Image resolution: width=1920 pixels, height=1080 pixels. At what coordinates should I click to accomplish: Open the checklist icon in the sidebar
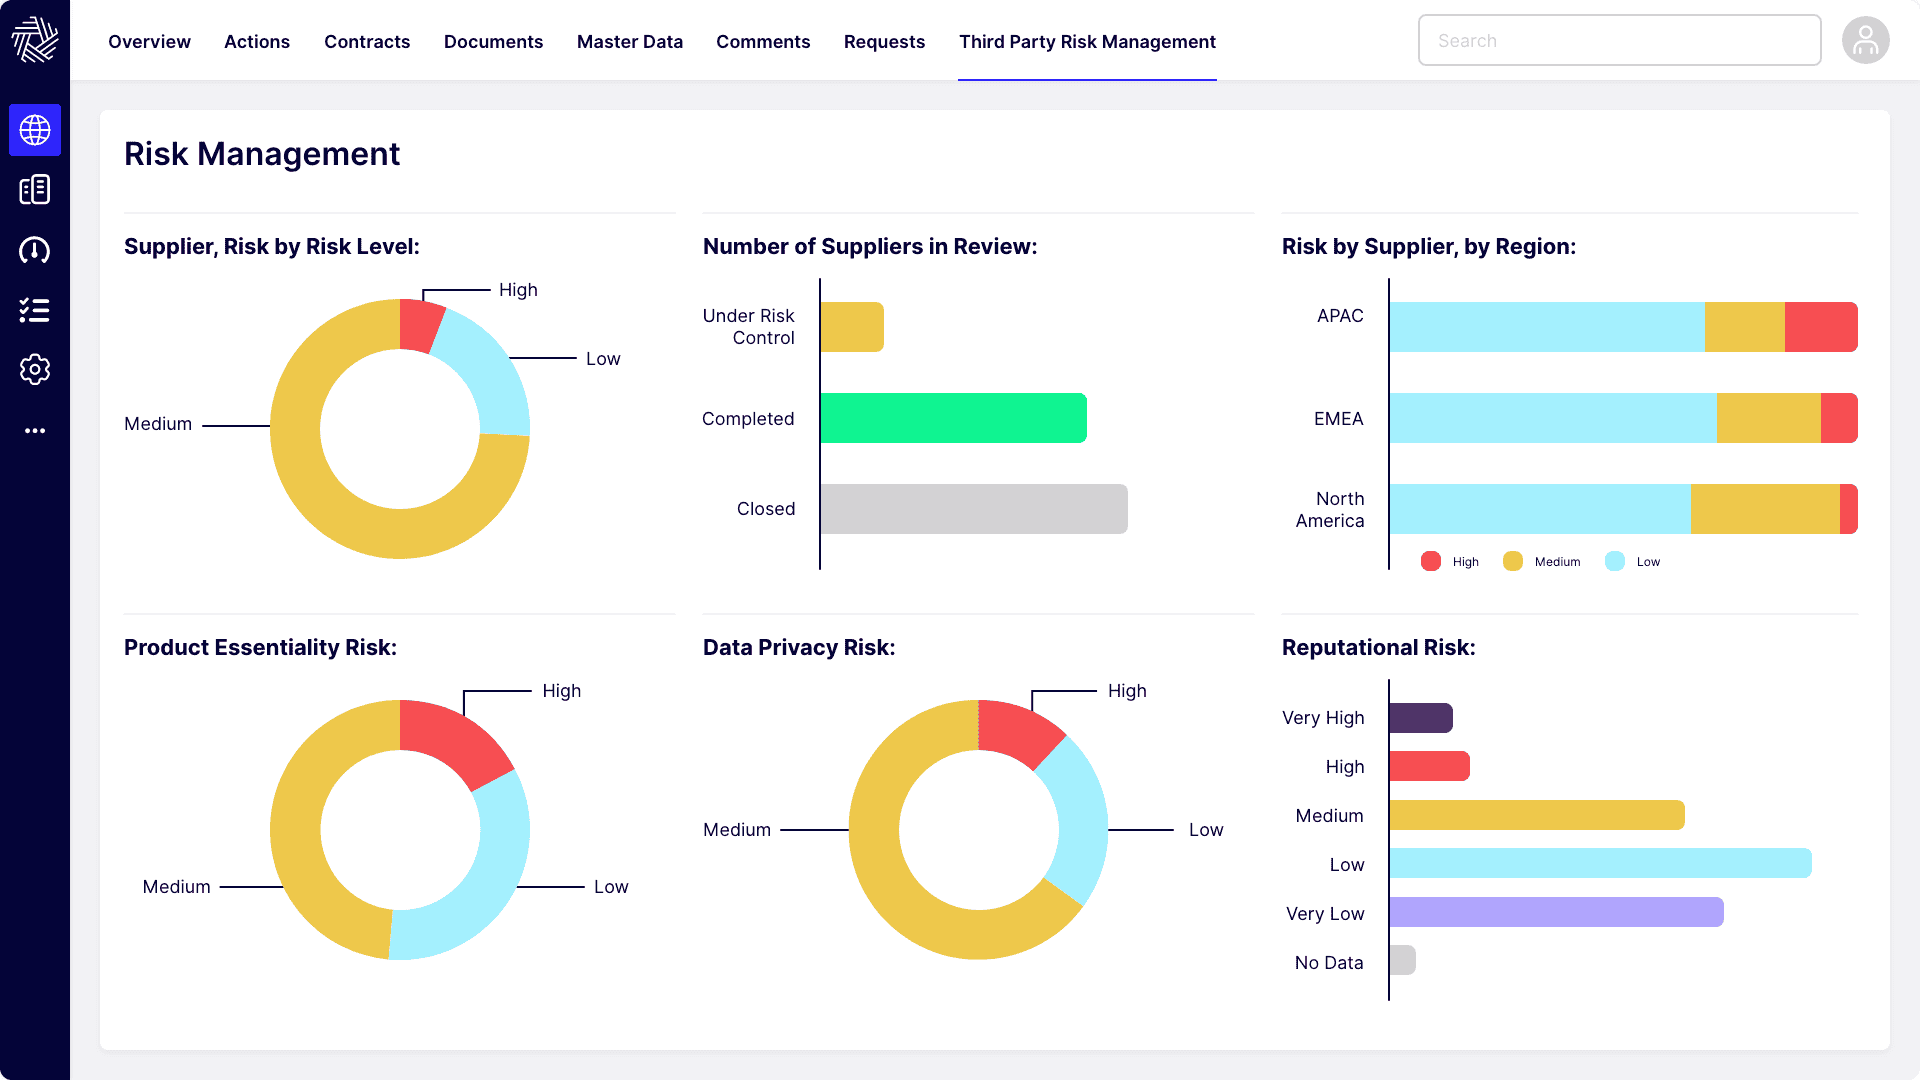(35, 311)
